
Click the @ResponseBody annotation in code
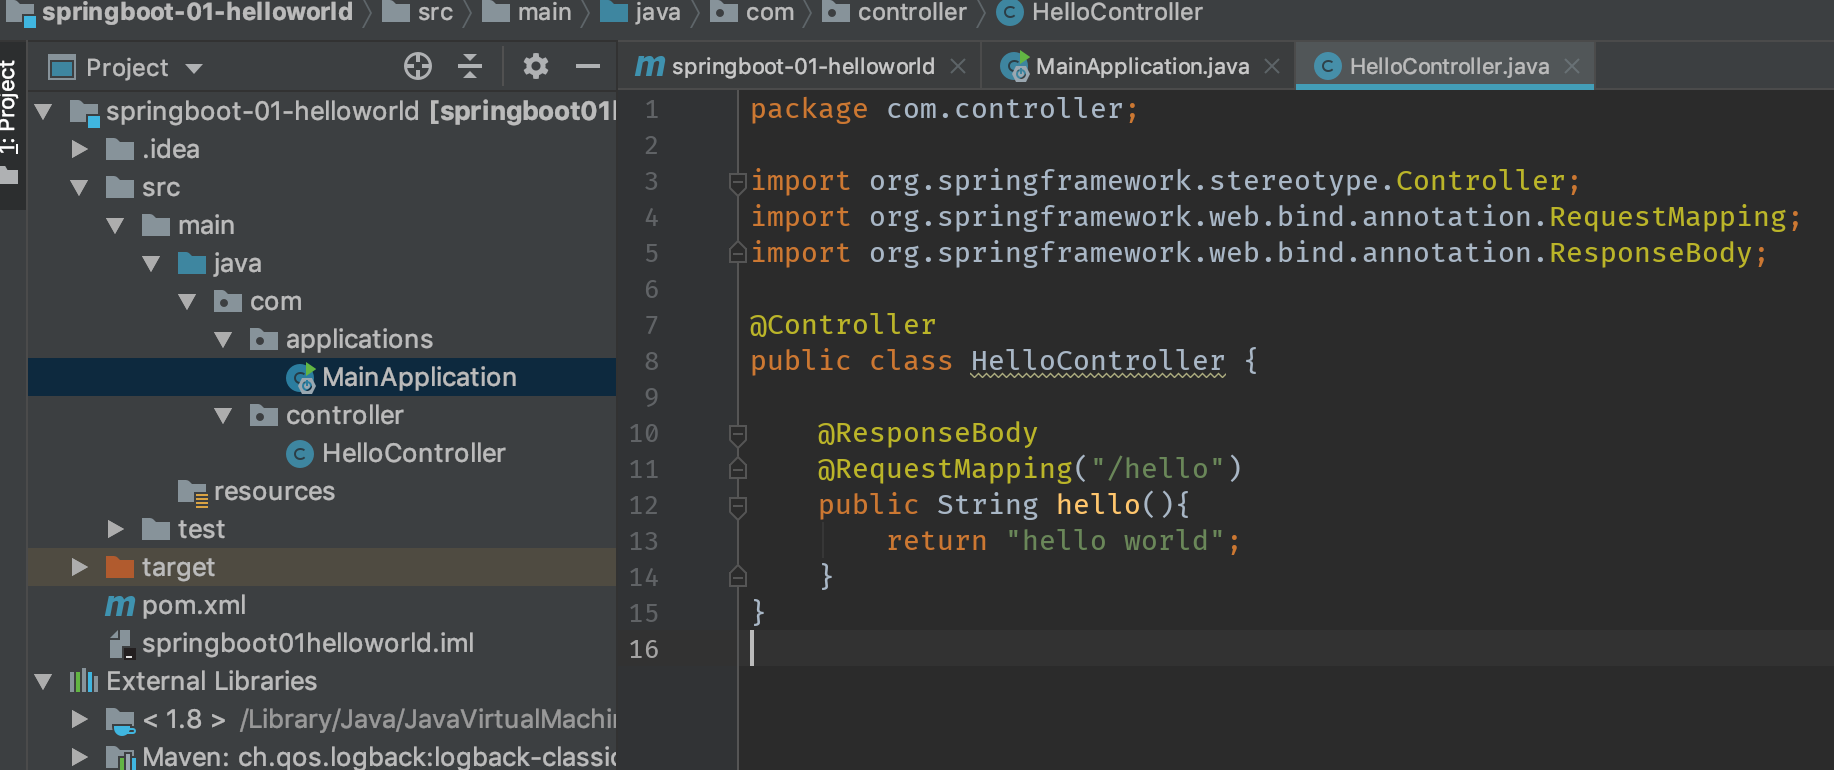coord(927,433)
